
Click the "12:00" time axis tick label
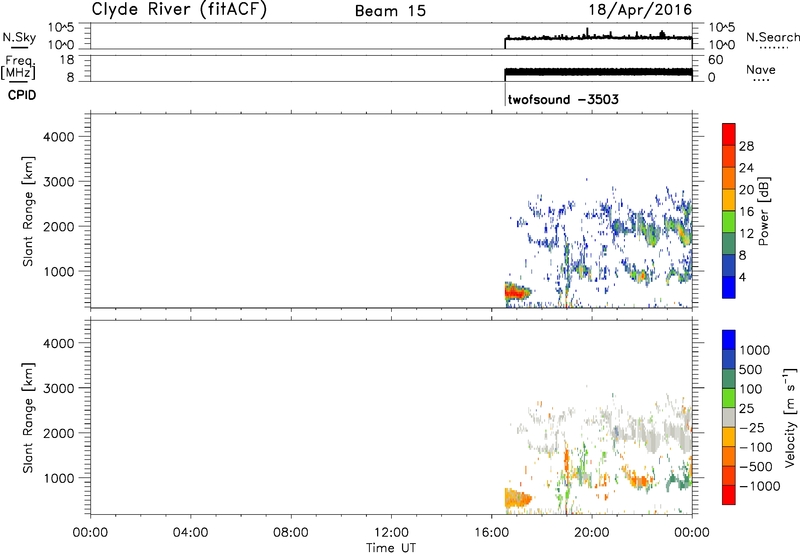pos(391,533)
